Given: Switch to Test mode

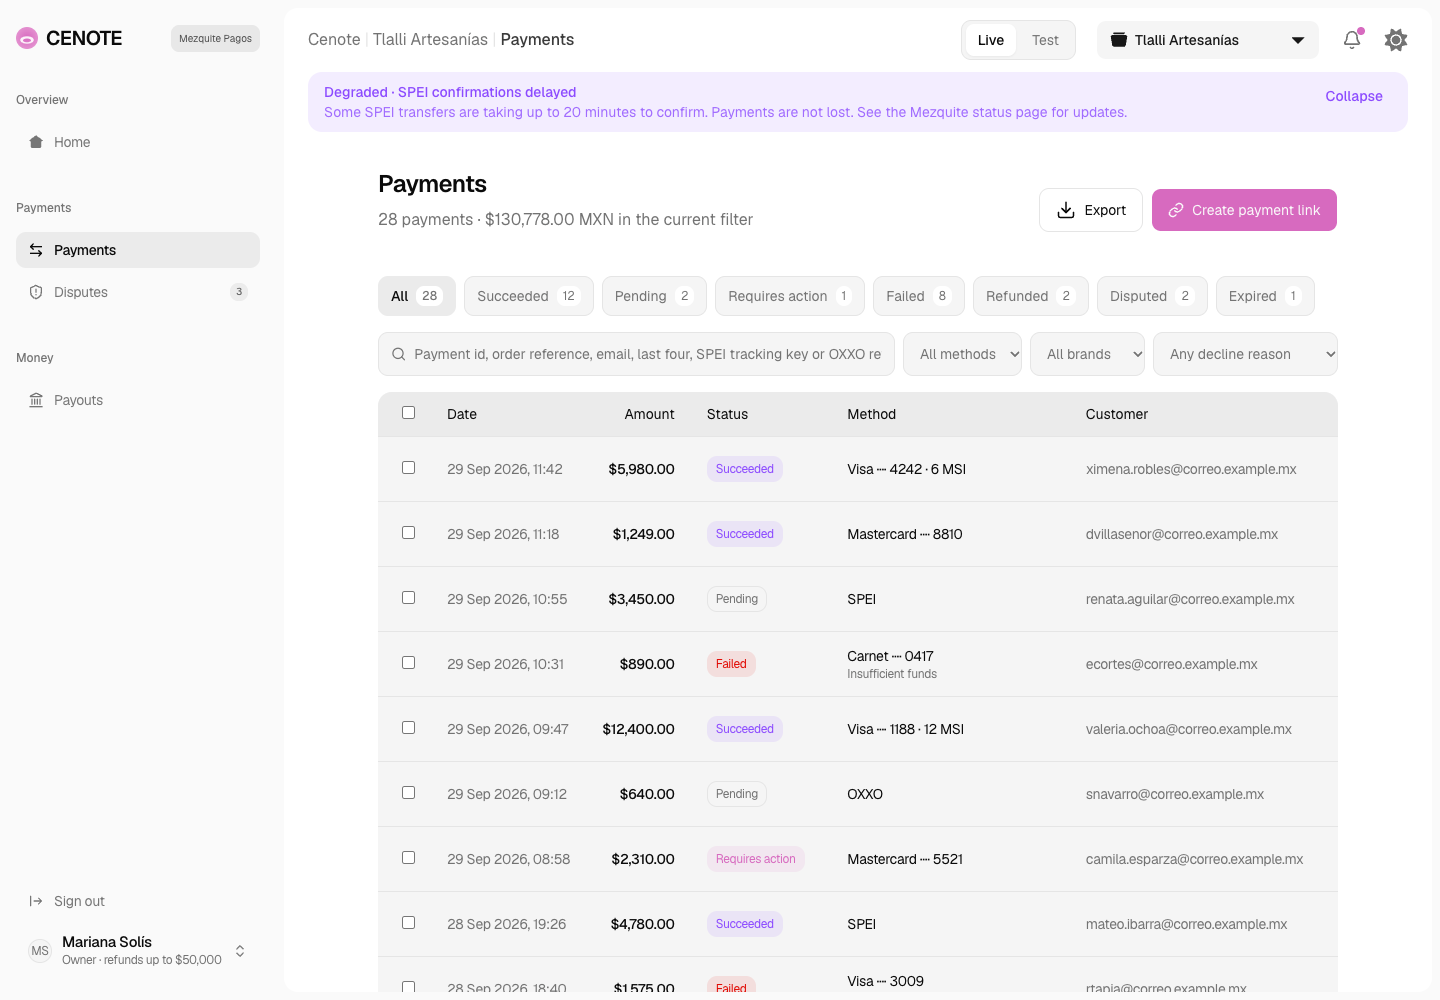Looking at the screenshot, I should 1045,40.
